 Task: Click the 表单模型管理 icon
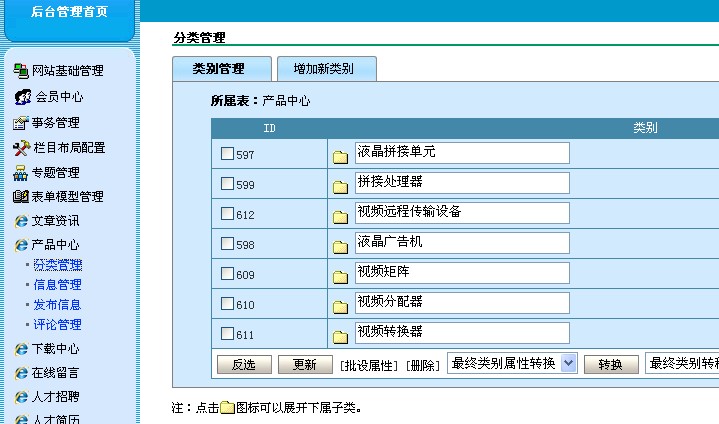(21, 197)
